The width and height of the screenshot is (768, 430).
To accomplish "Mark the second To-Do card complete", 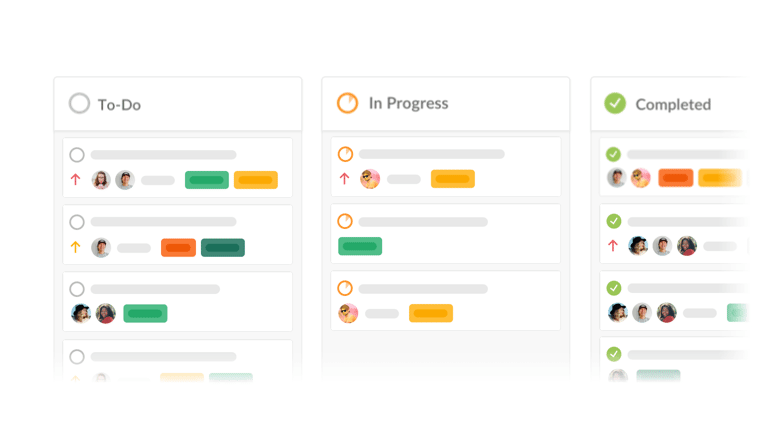I will pyautogui.click(x=77, y=222).
